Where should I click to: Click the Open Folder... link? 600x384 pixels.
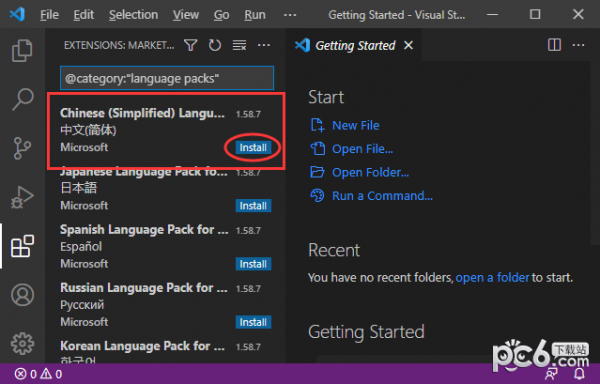pos(370,172)
